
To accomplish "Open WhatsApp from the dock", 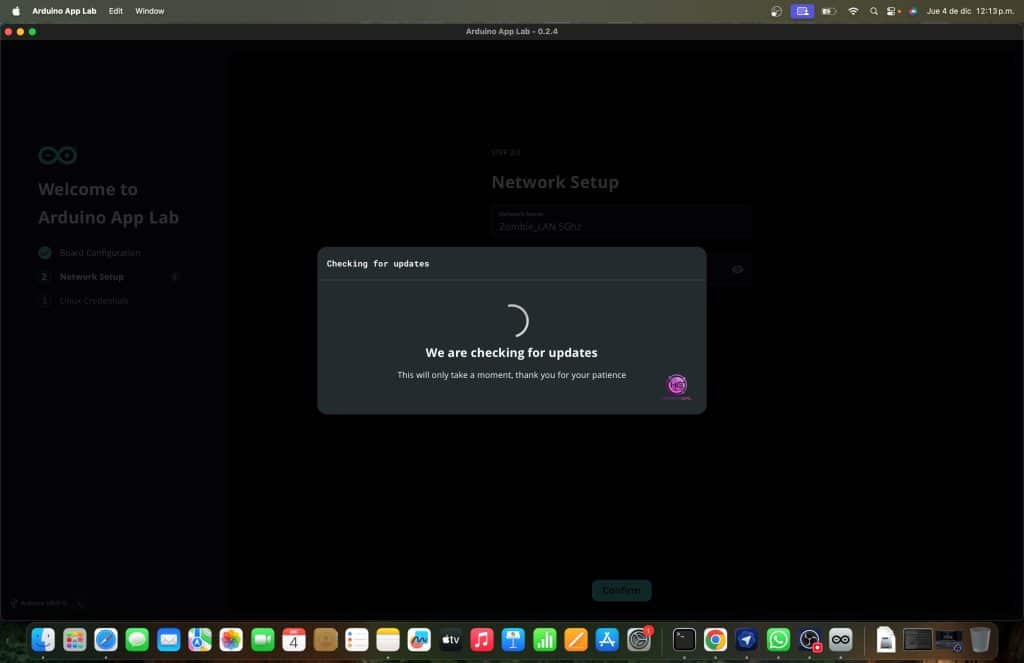I will tap(778, 639).
